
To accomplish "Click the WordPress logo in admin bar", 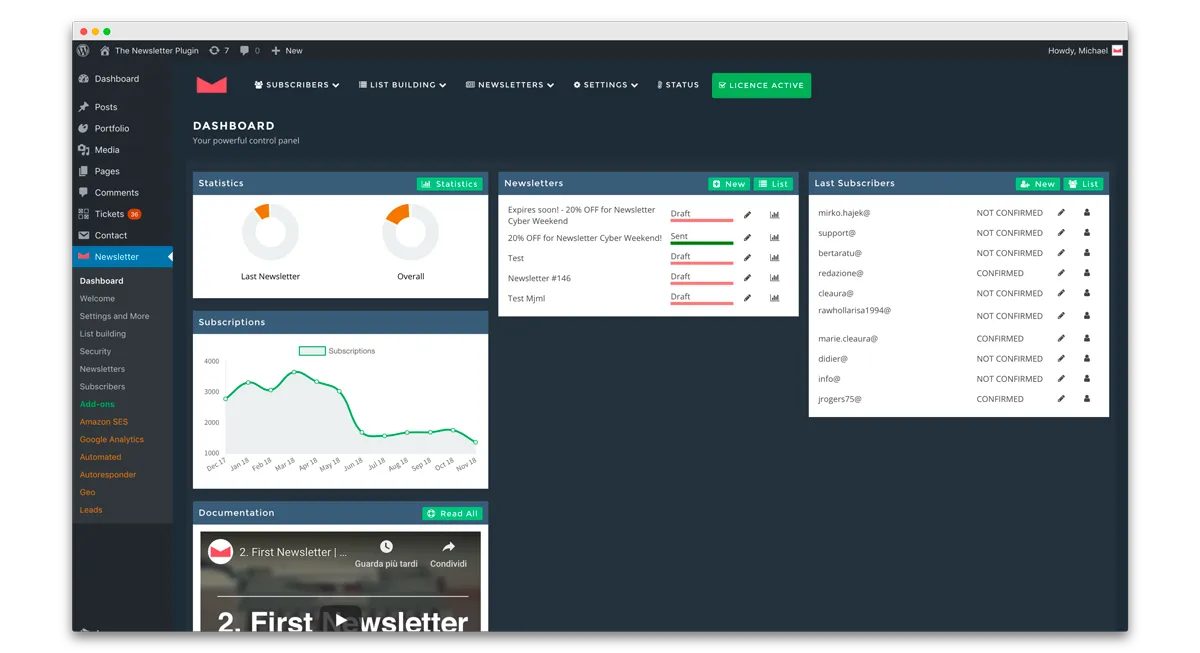I will 83,50.
